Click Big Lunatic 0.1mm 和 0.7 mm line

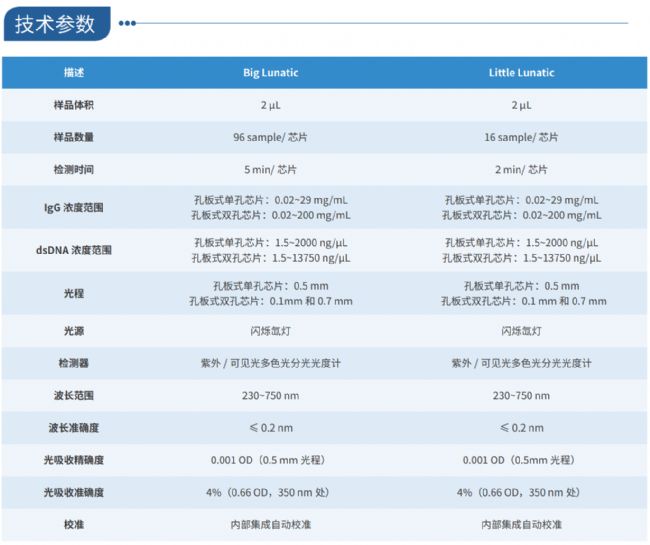click(x=270, y=301)
